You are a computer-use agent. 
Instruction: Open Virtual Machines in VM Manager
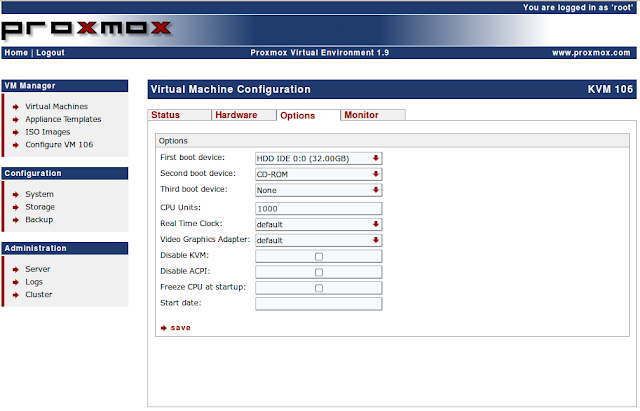56,107
